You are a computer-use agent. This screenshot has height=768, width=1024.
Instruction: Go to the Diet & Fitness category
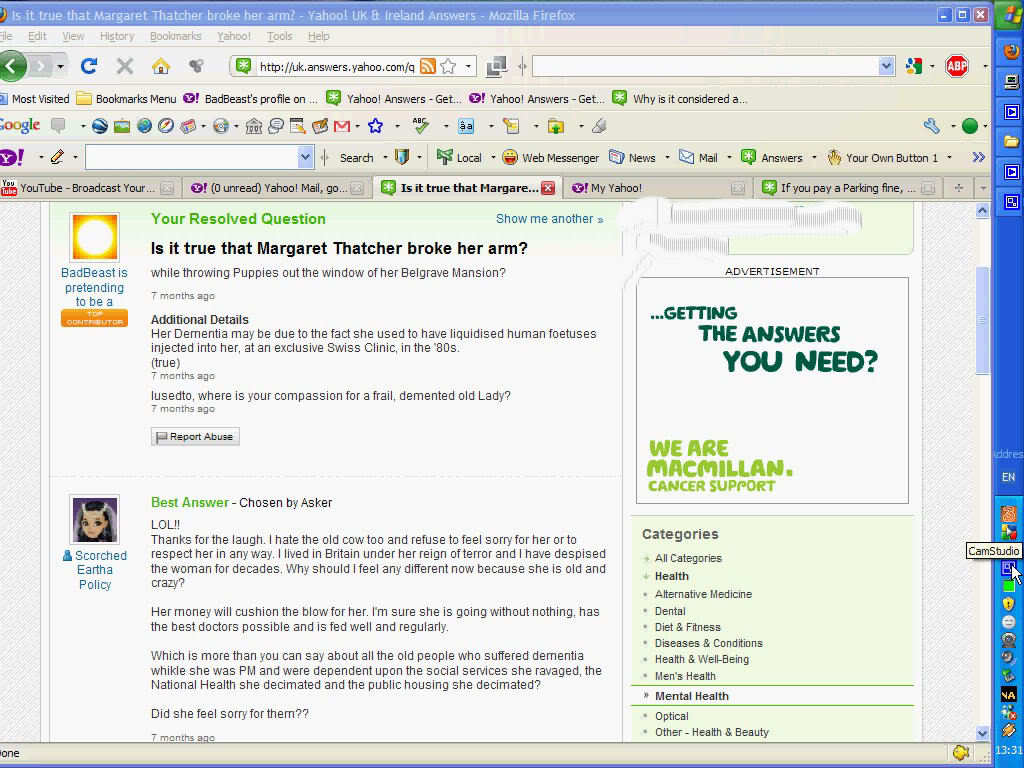tap(688, 627)
